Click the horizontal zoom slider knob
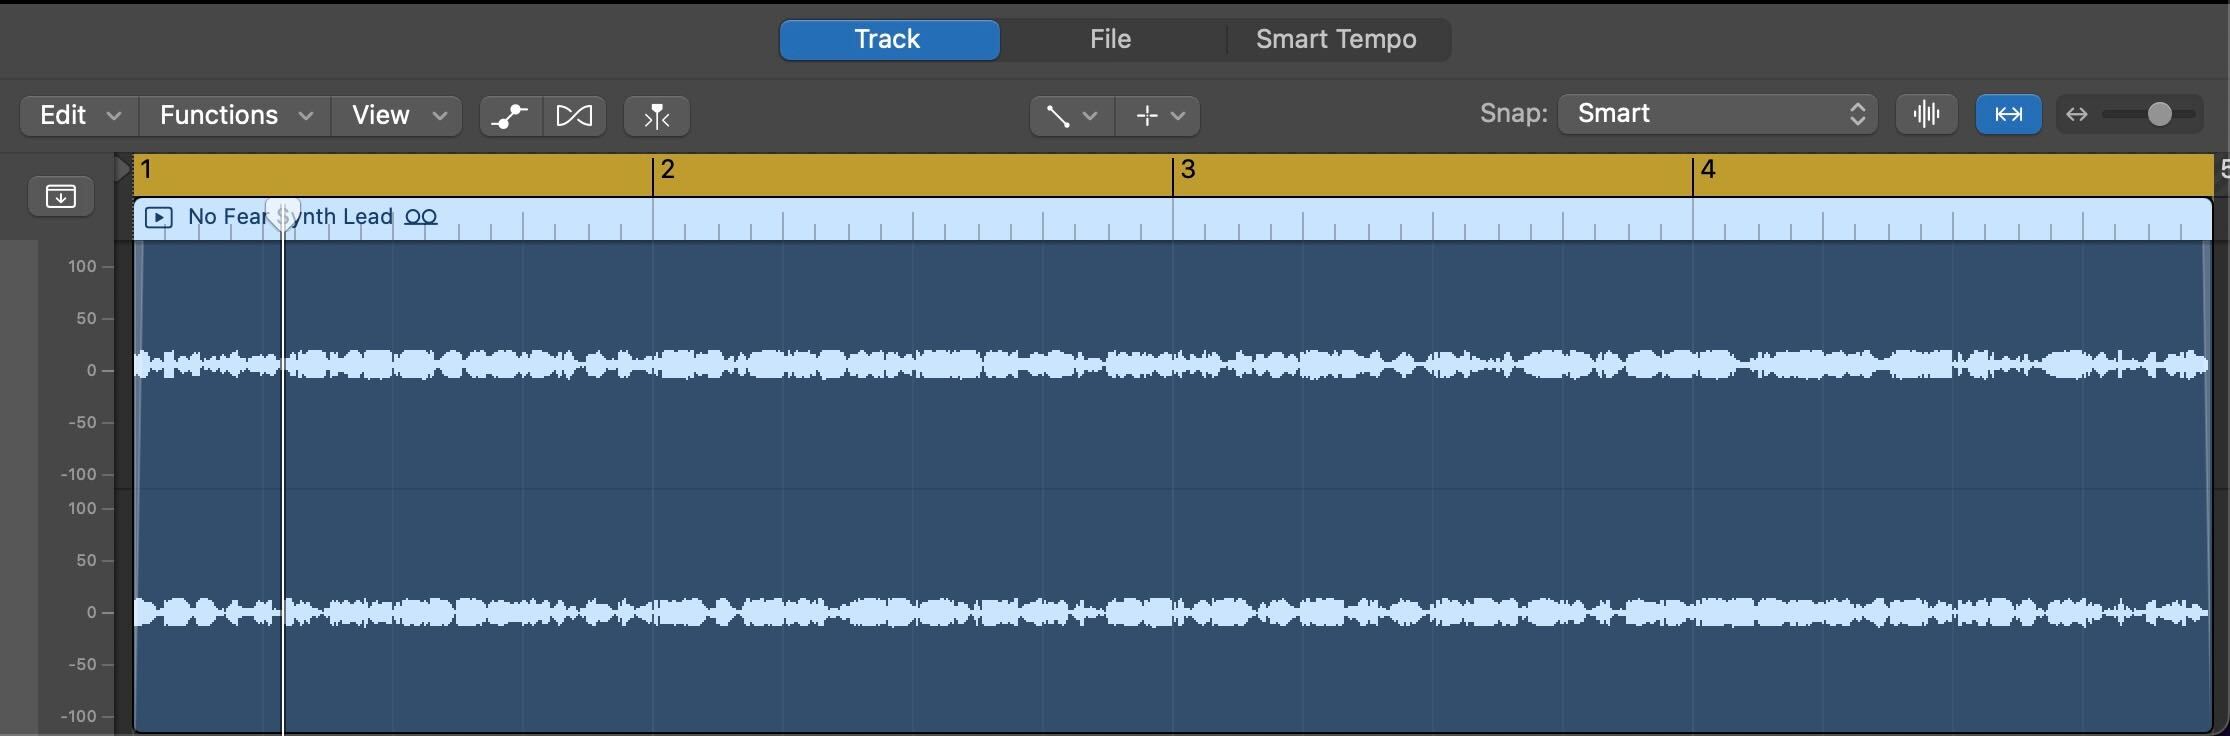This screenshot has height=736, width=2230. (x=2159, y=114)
